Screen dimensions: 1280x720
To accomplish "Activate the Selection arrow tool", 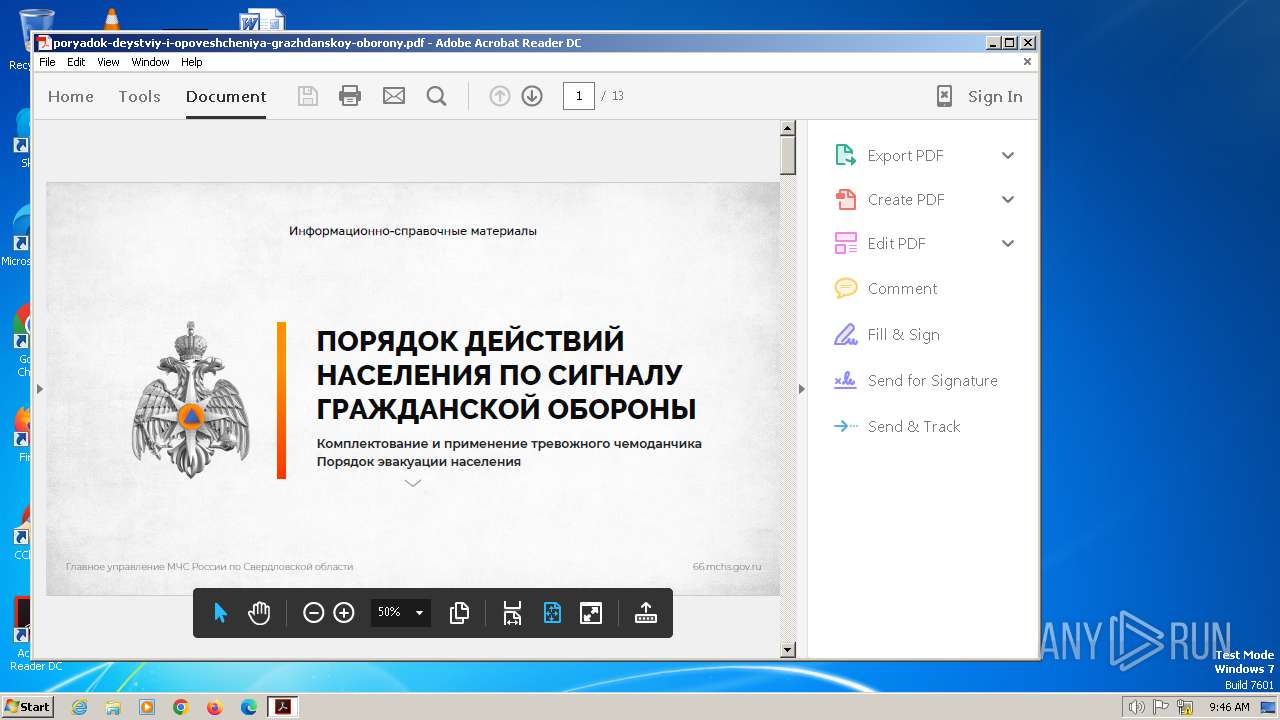I will click(x=221, y=613).
